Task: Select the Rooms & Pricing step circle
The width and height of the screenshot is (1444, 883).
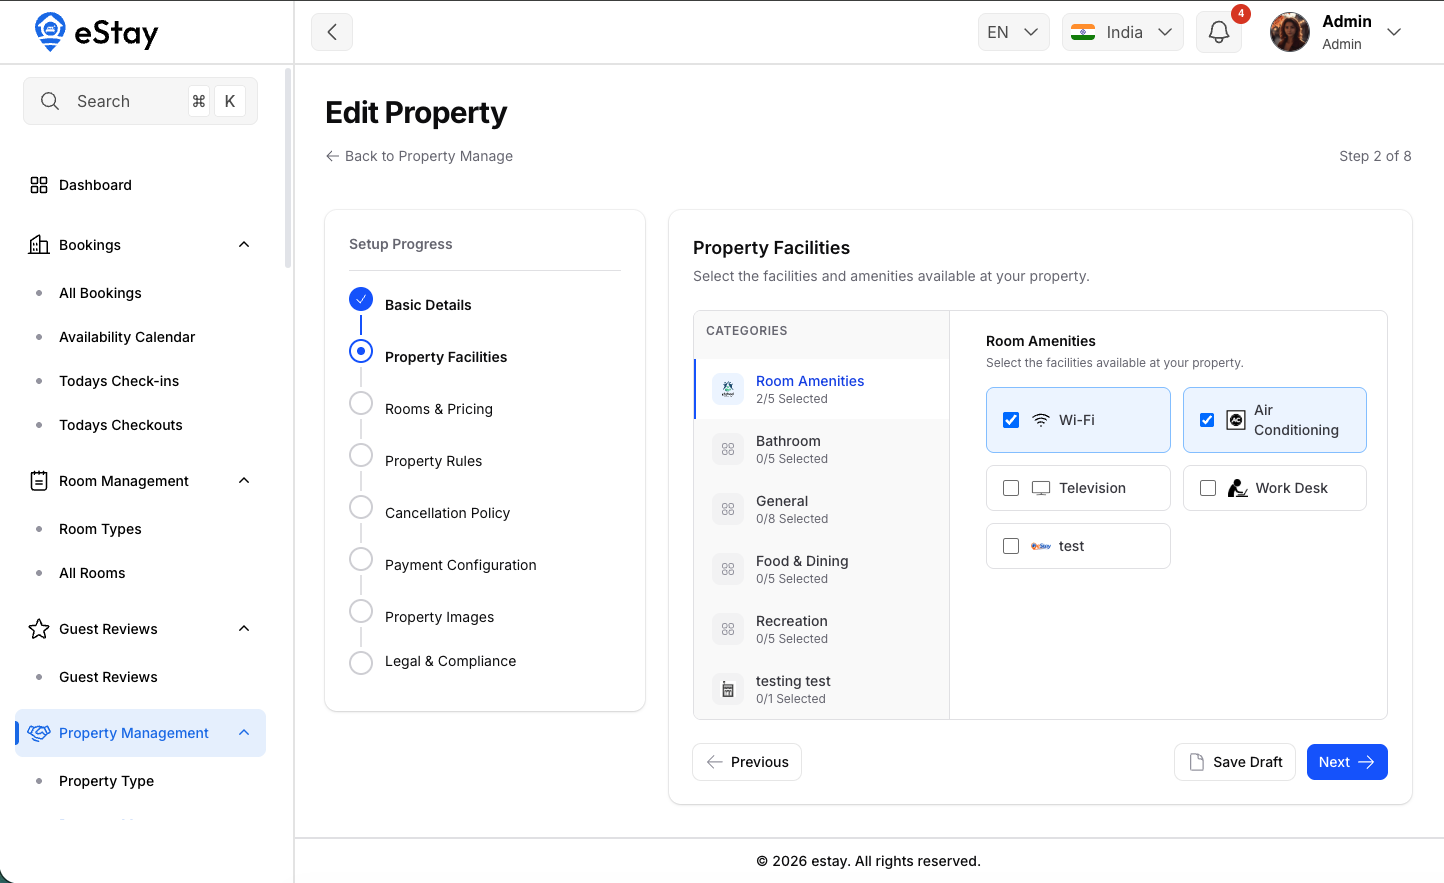Action: [x=361, y=403]
